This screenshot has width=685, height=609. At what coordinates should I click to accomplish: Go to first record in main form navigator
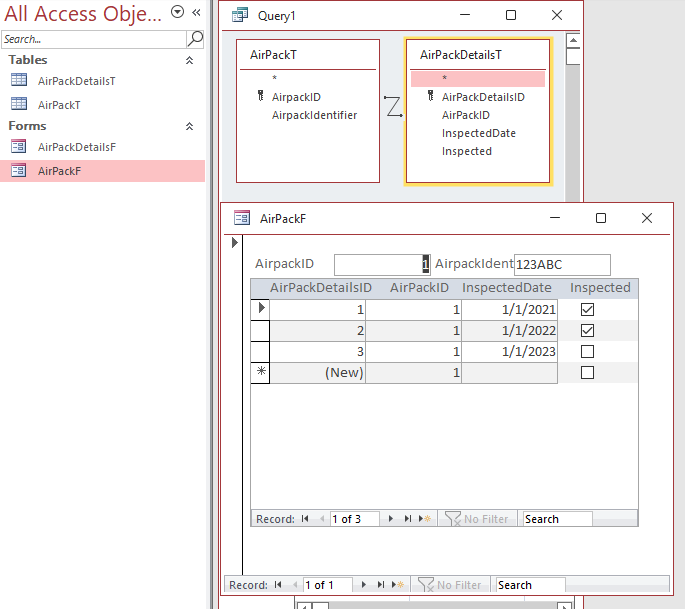click(278, 585)
